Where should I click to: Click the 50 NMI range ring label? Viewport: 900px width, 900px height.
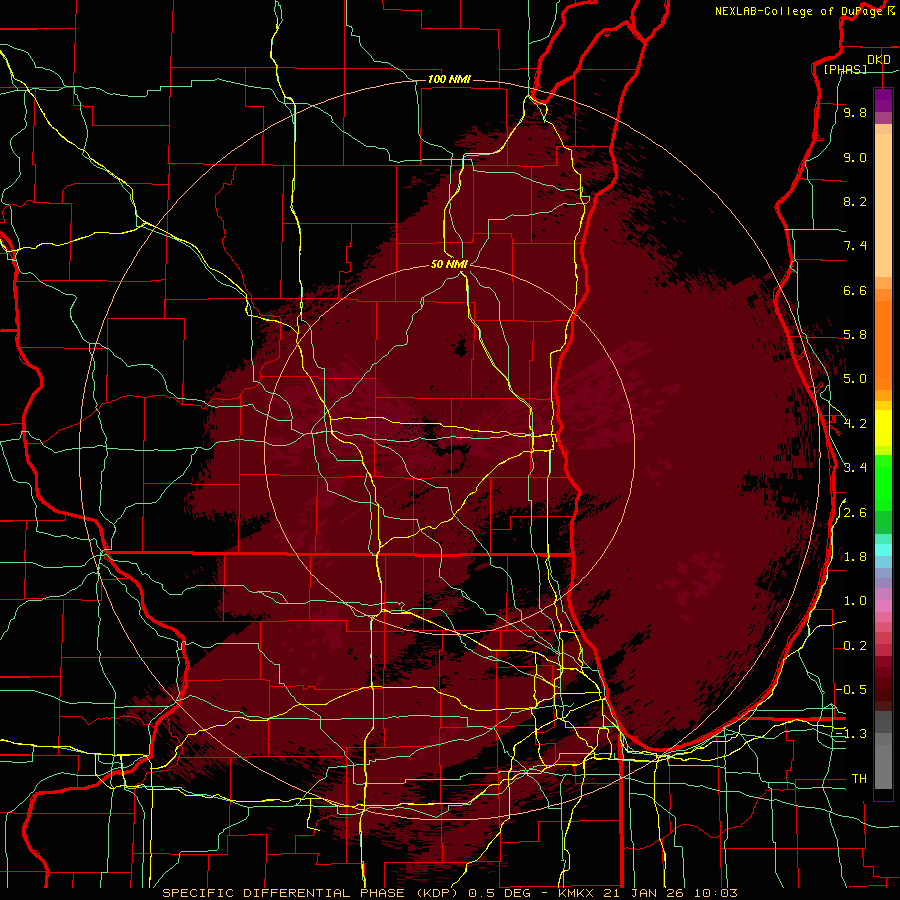point(449,264)
